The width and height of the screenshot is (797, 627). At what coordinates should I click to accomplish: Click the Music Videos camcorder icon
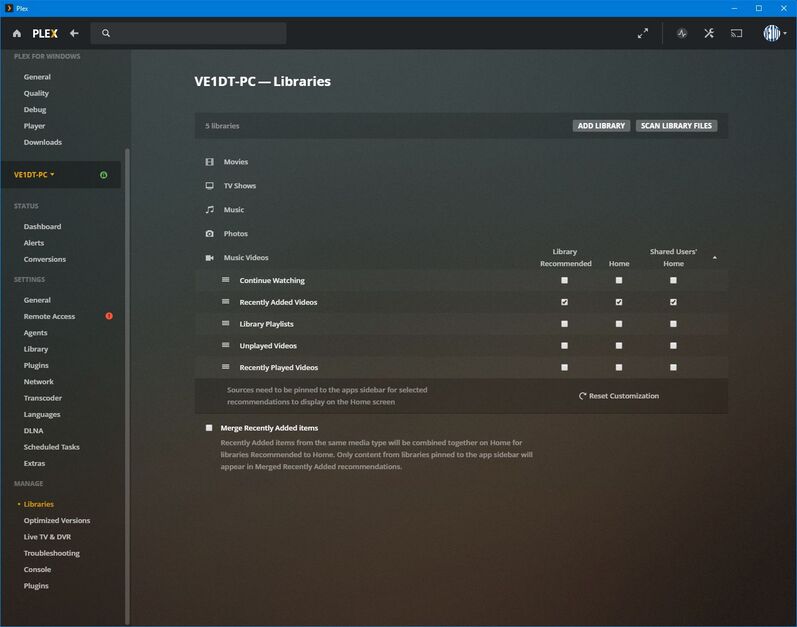tap(209, 258)
